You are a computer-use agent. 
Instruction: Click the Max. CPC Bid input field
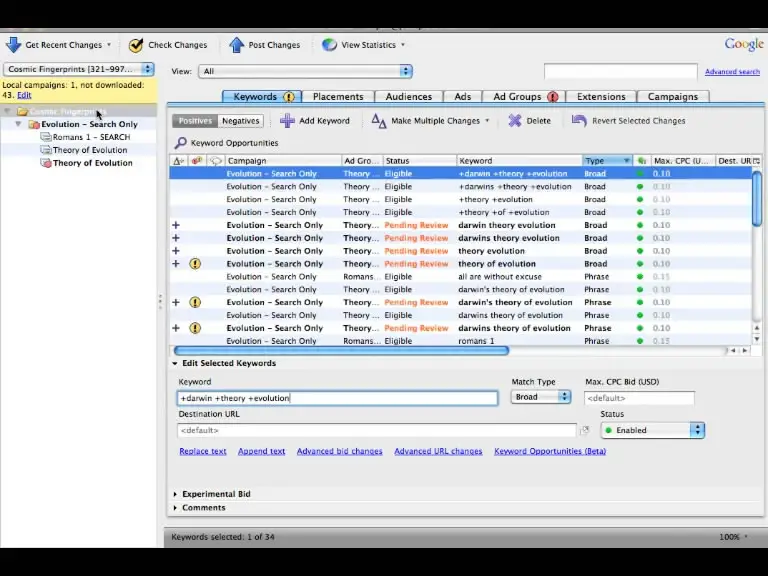(639, 398)
